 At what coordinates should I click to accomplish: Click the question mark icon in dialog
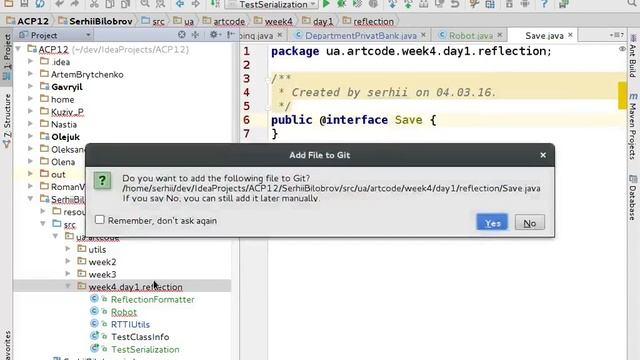102,180
